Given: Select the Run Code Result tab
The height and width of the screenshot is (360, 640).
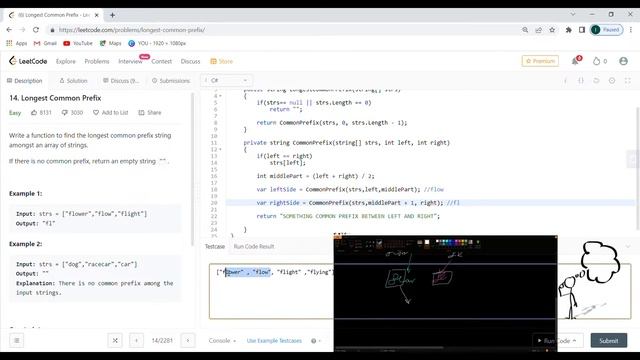Looking at the screenshot, I should click(254, 247).
